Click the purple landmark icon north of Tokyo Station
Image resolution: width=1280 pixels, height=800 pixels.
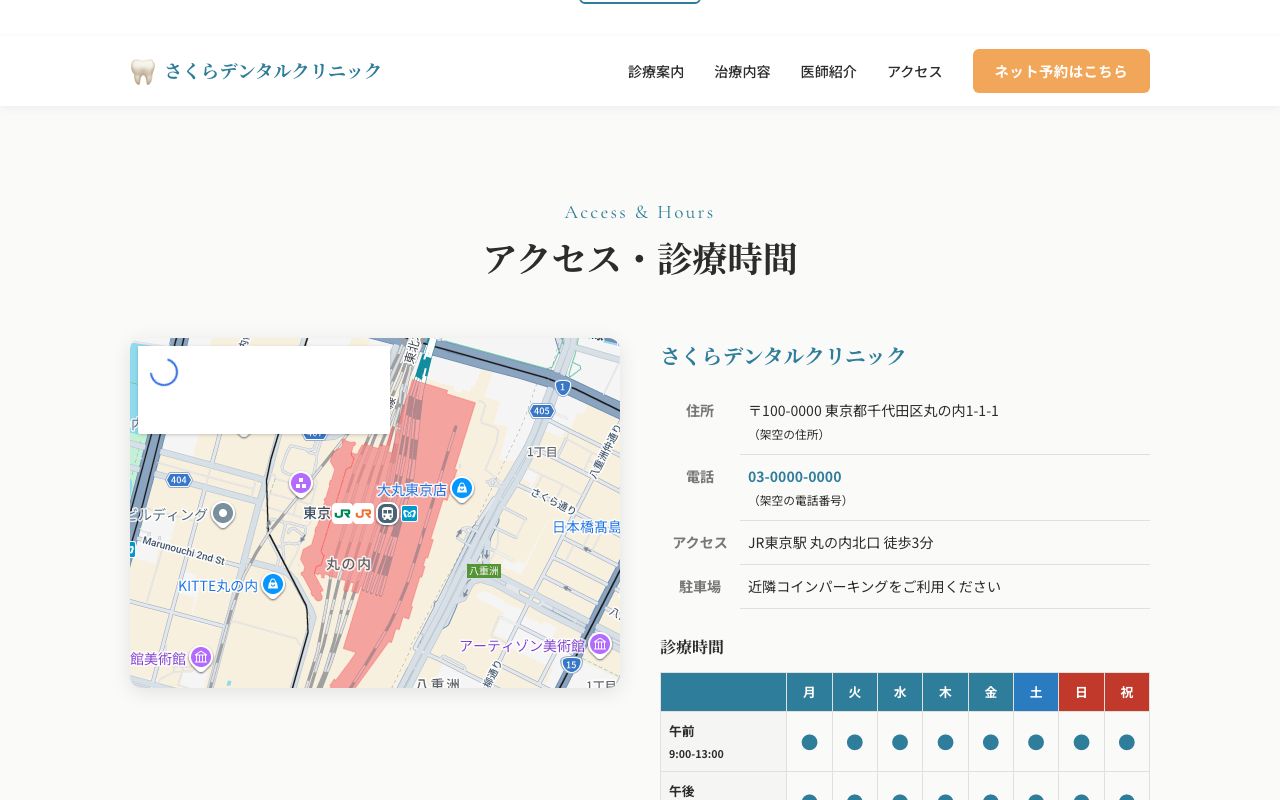point(301,484)
